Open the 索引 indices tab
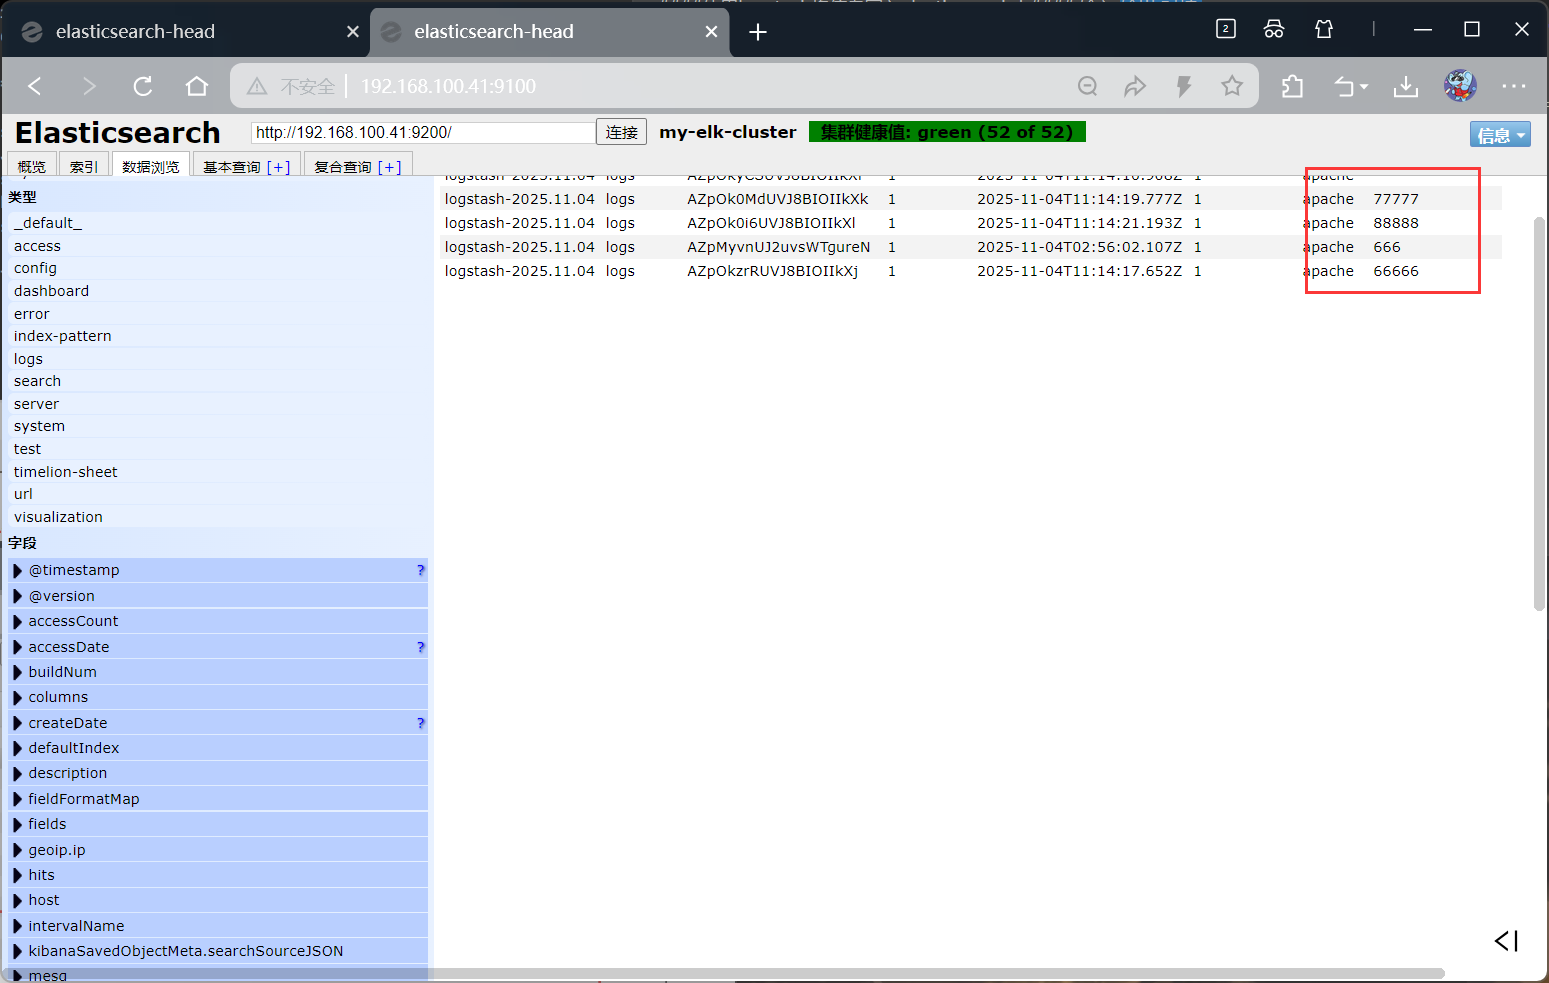The width and height of the screenshot is (1549, 983). [x=84, y=166]
